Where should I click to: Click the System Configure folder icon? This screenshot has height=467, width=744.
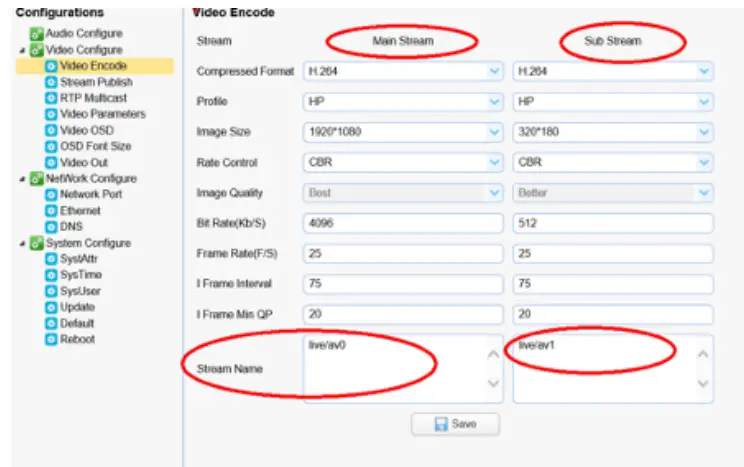point(37,243)
